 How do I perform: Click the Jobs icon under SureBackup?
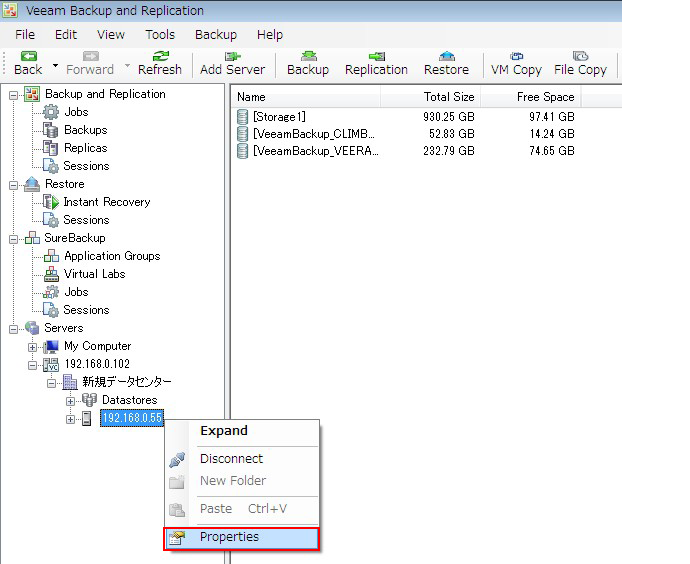point(51,292)
